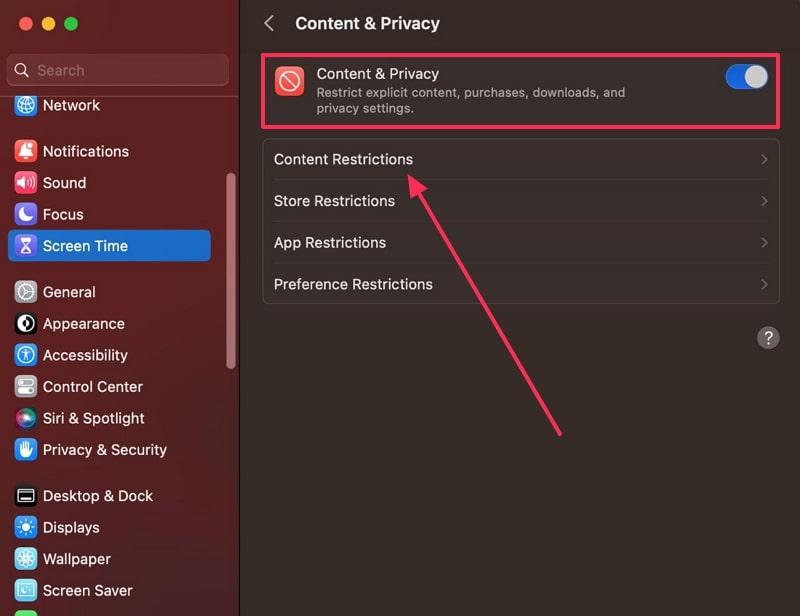800x616 pixels.
Task: Click the sidebar scrollbar
Action: tap(232, 270)
